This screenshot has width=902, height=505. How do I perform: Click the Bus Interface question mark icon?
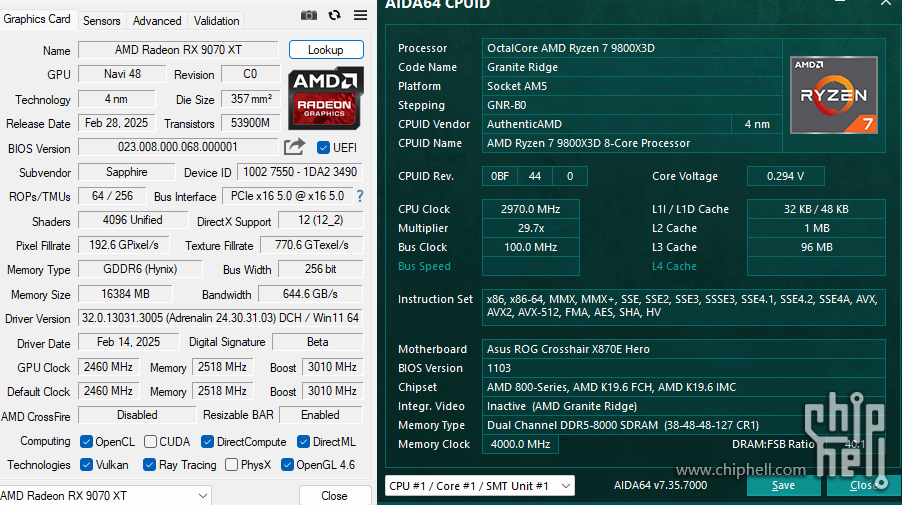(360, 196)
